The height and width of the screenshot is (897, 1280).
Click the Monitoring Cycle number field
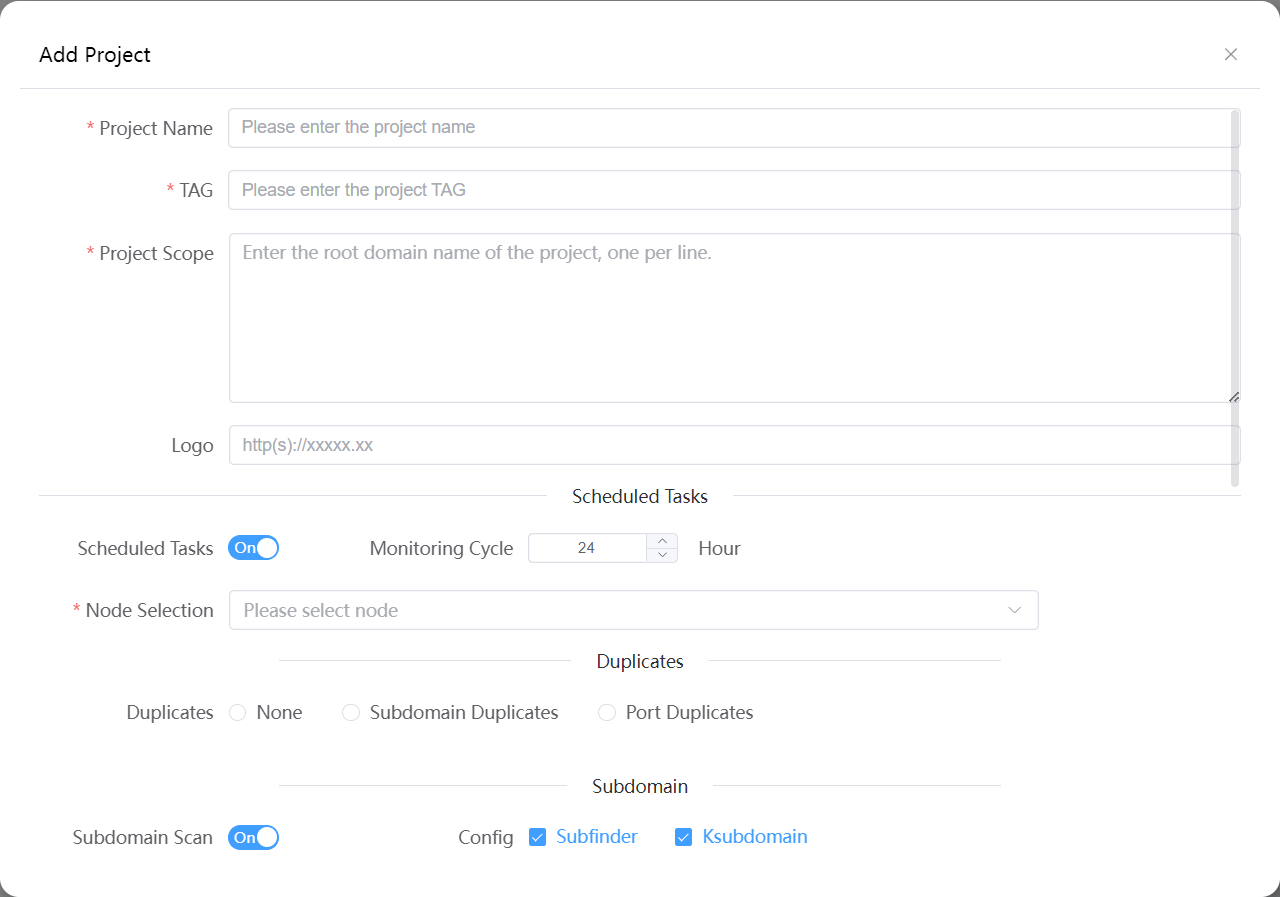click(587, 548)
